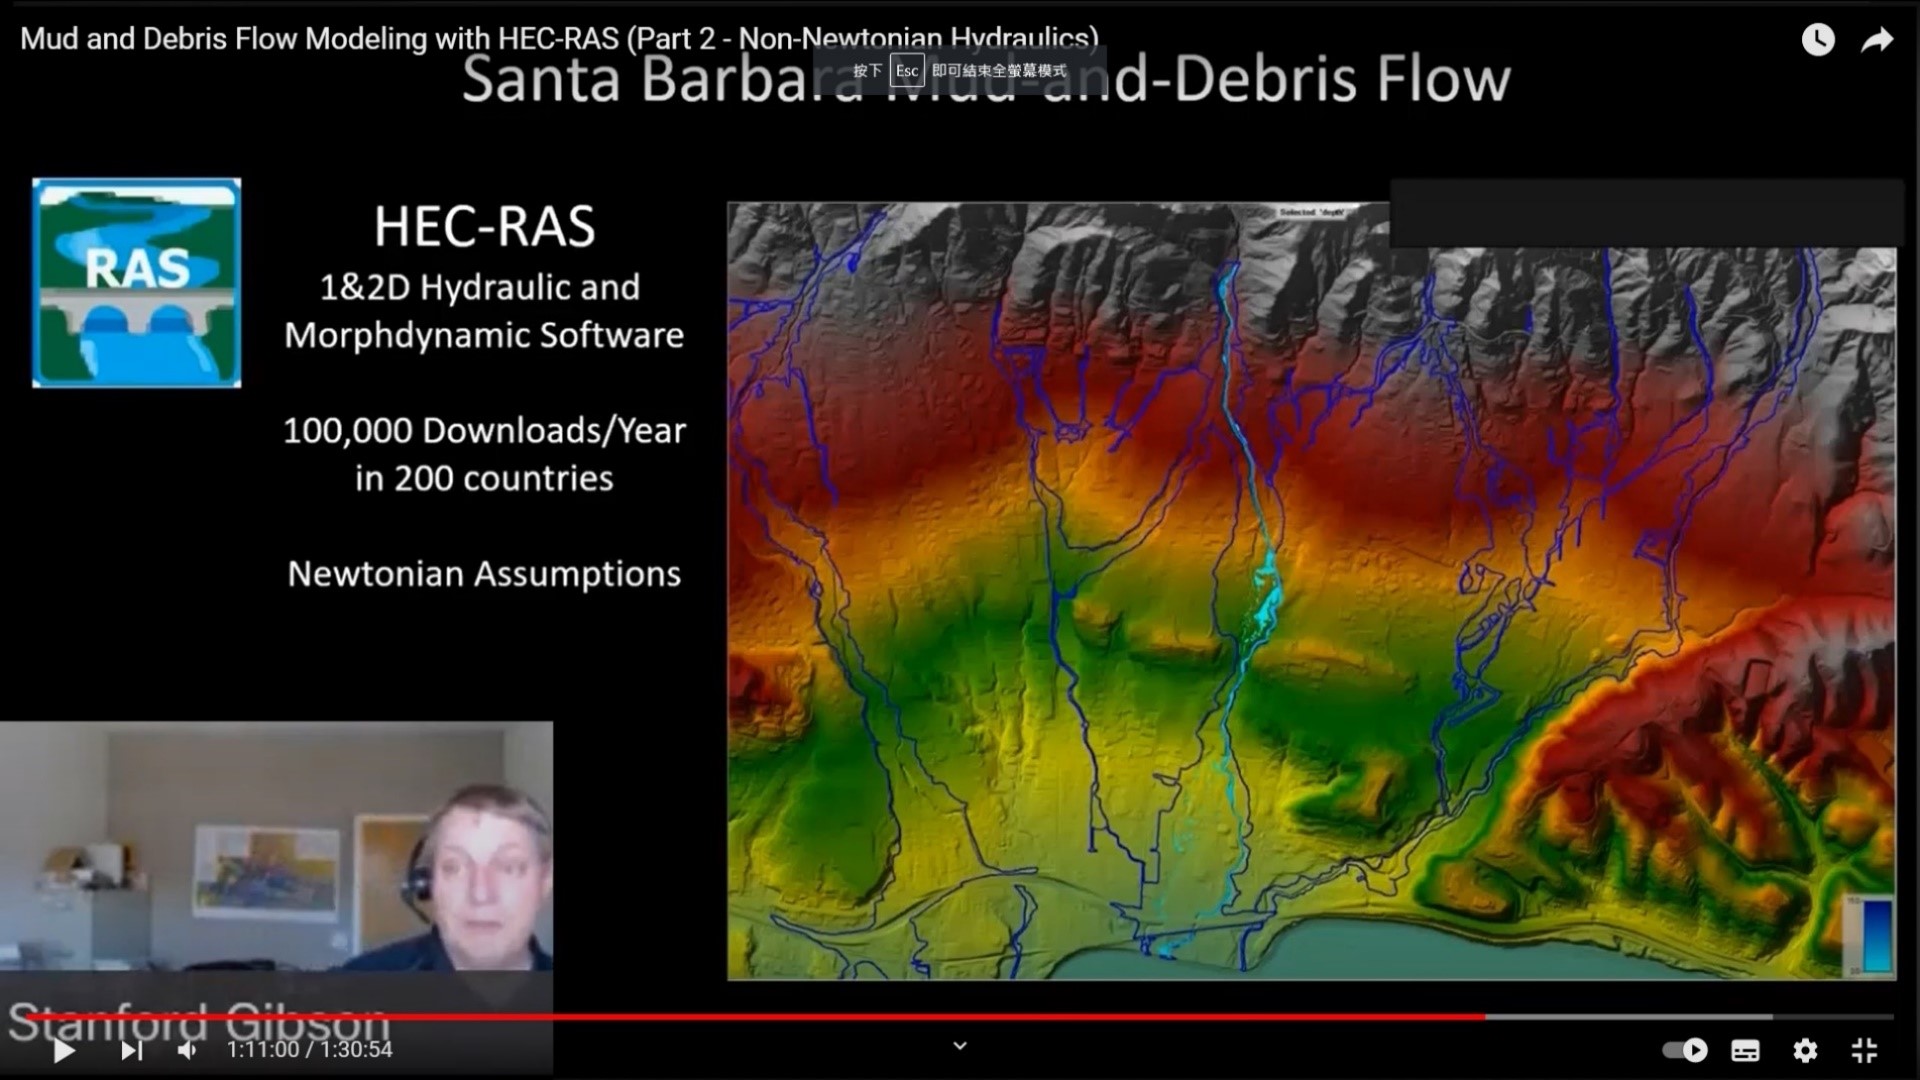
Task: Seek on the red progress bar
Action: [x=755, y=1017]
